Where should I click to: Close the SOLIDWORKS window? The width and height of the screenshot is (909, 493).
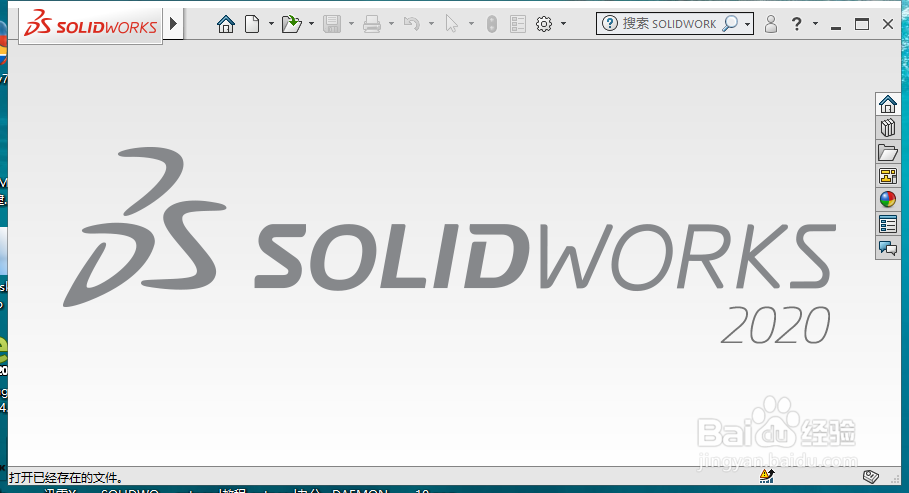pos(888,24)
